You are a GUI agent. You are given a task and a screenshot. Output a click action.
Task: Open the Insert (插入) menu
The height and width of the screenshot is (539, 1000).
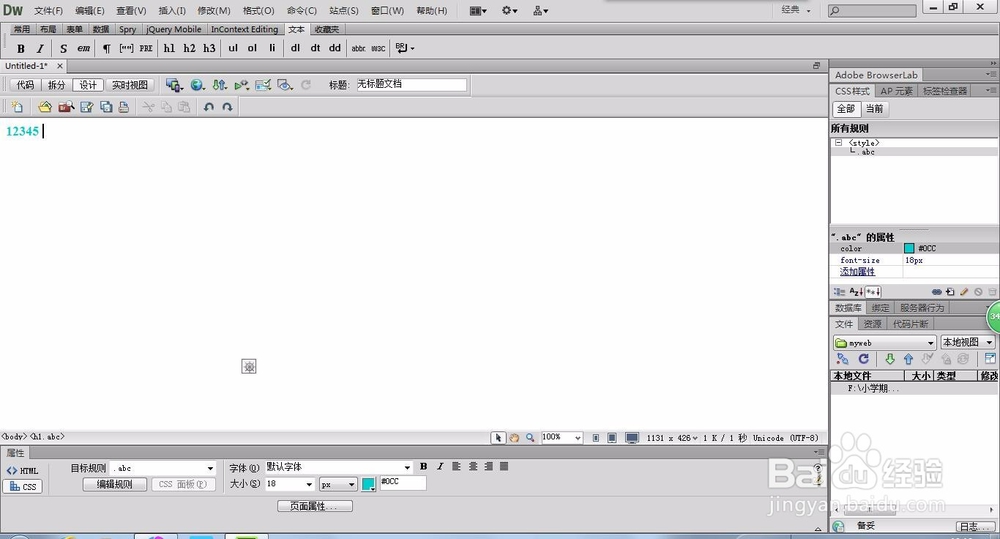[x=172, y=11]
